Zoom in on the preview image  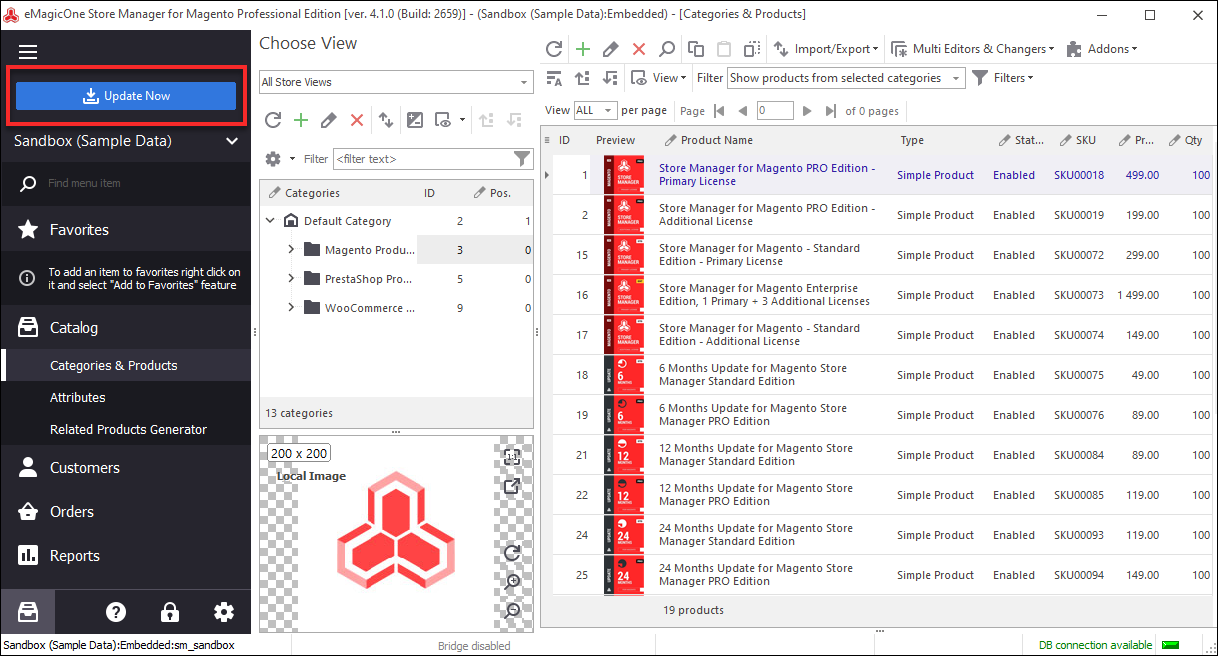512,581
